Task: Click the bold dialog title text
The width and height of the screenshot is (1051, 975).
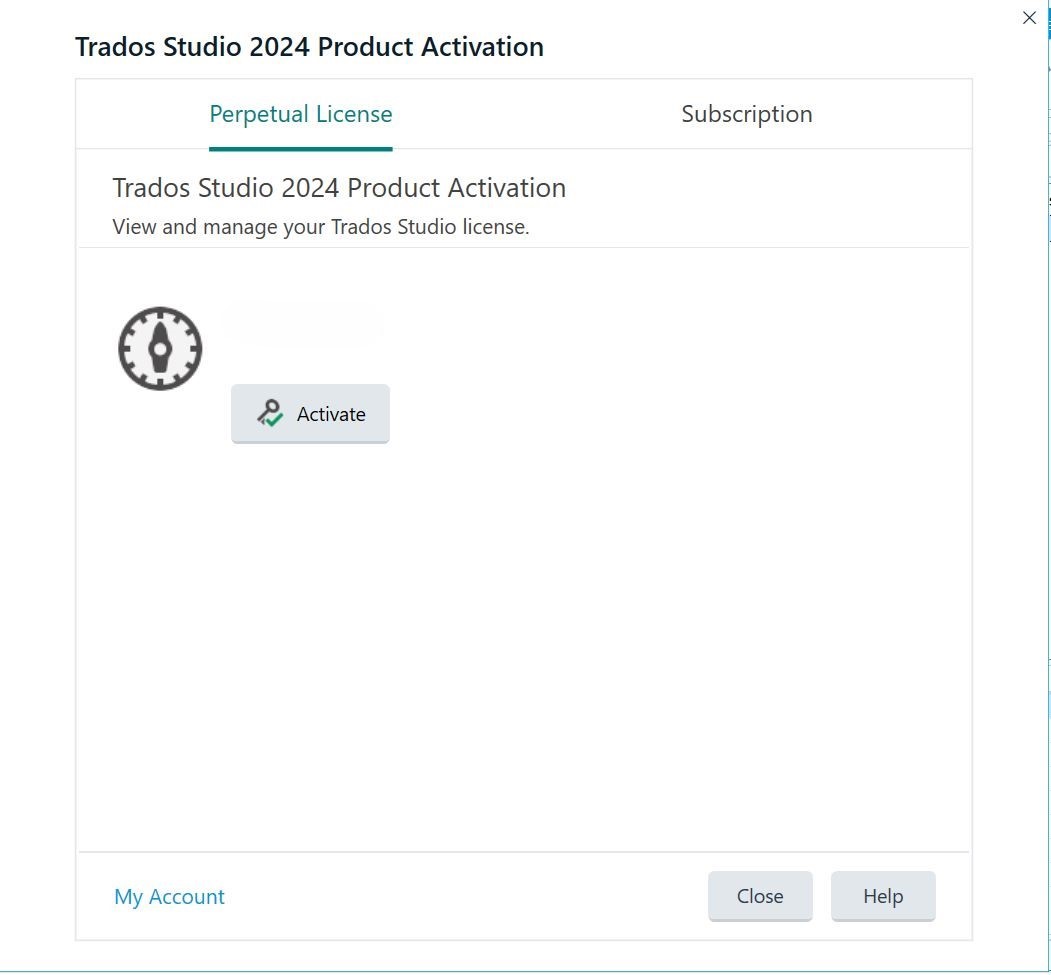Action: click(x=309, y=47)
